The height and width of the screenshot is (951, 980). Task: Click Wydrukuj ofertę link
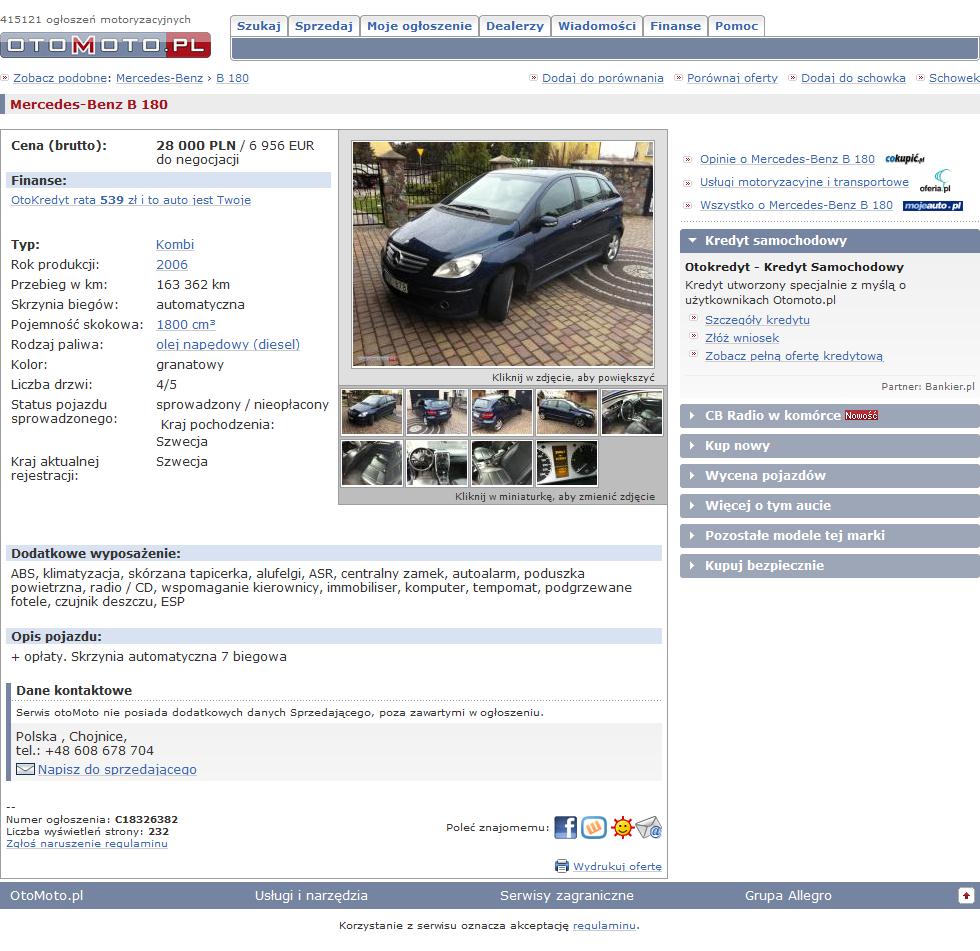(x=618, y=867)
